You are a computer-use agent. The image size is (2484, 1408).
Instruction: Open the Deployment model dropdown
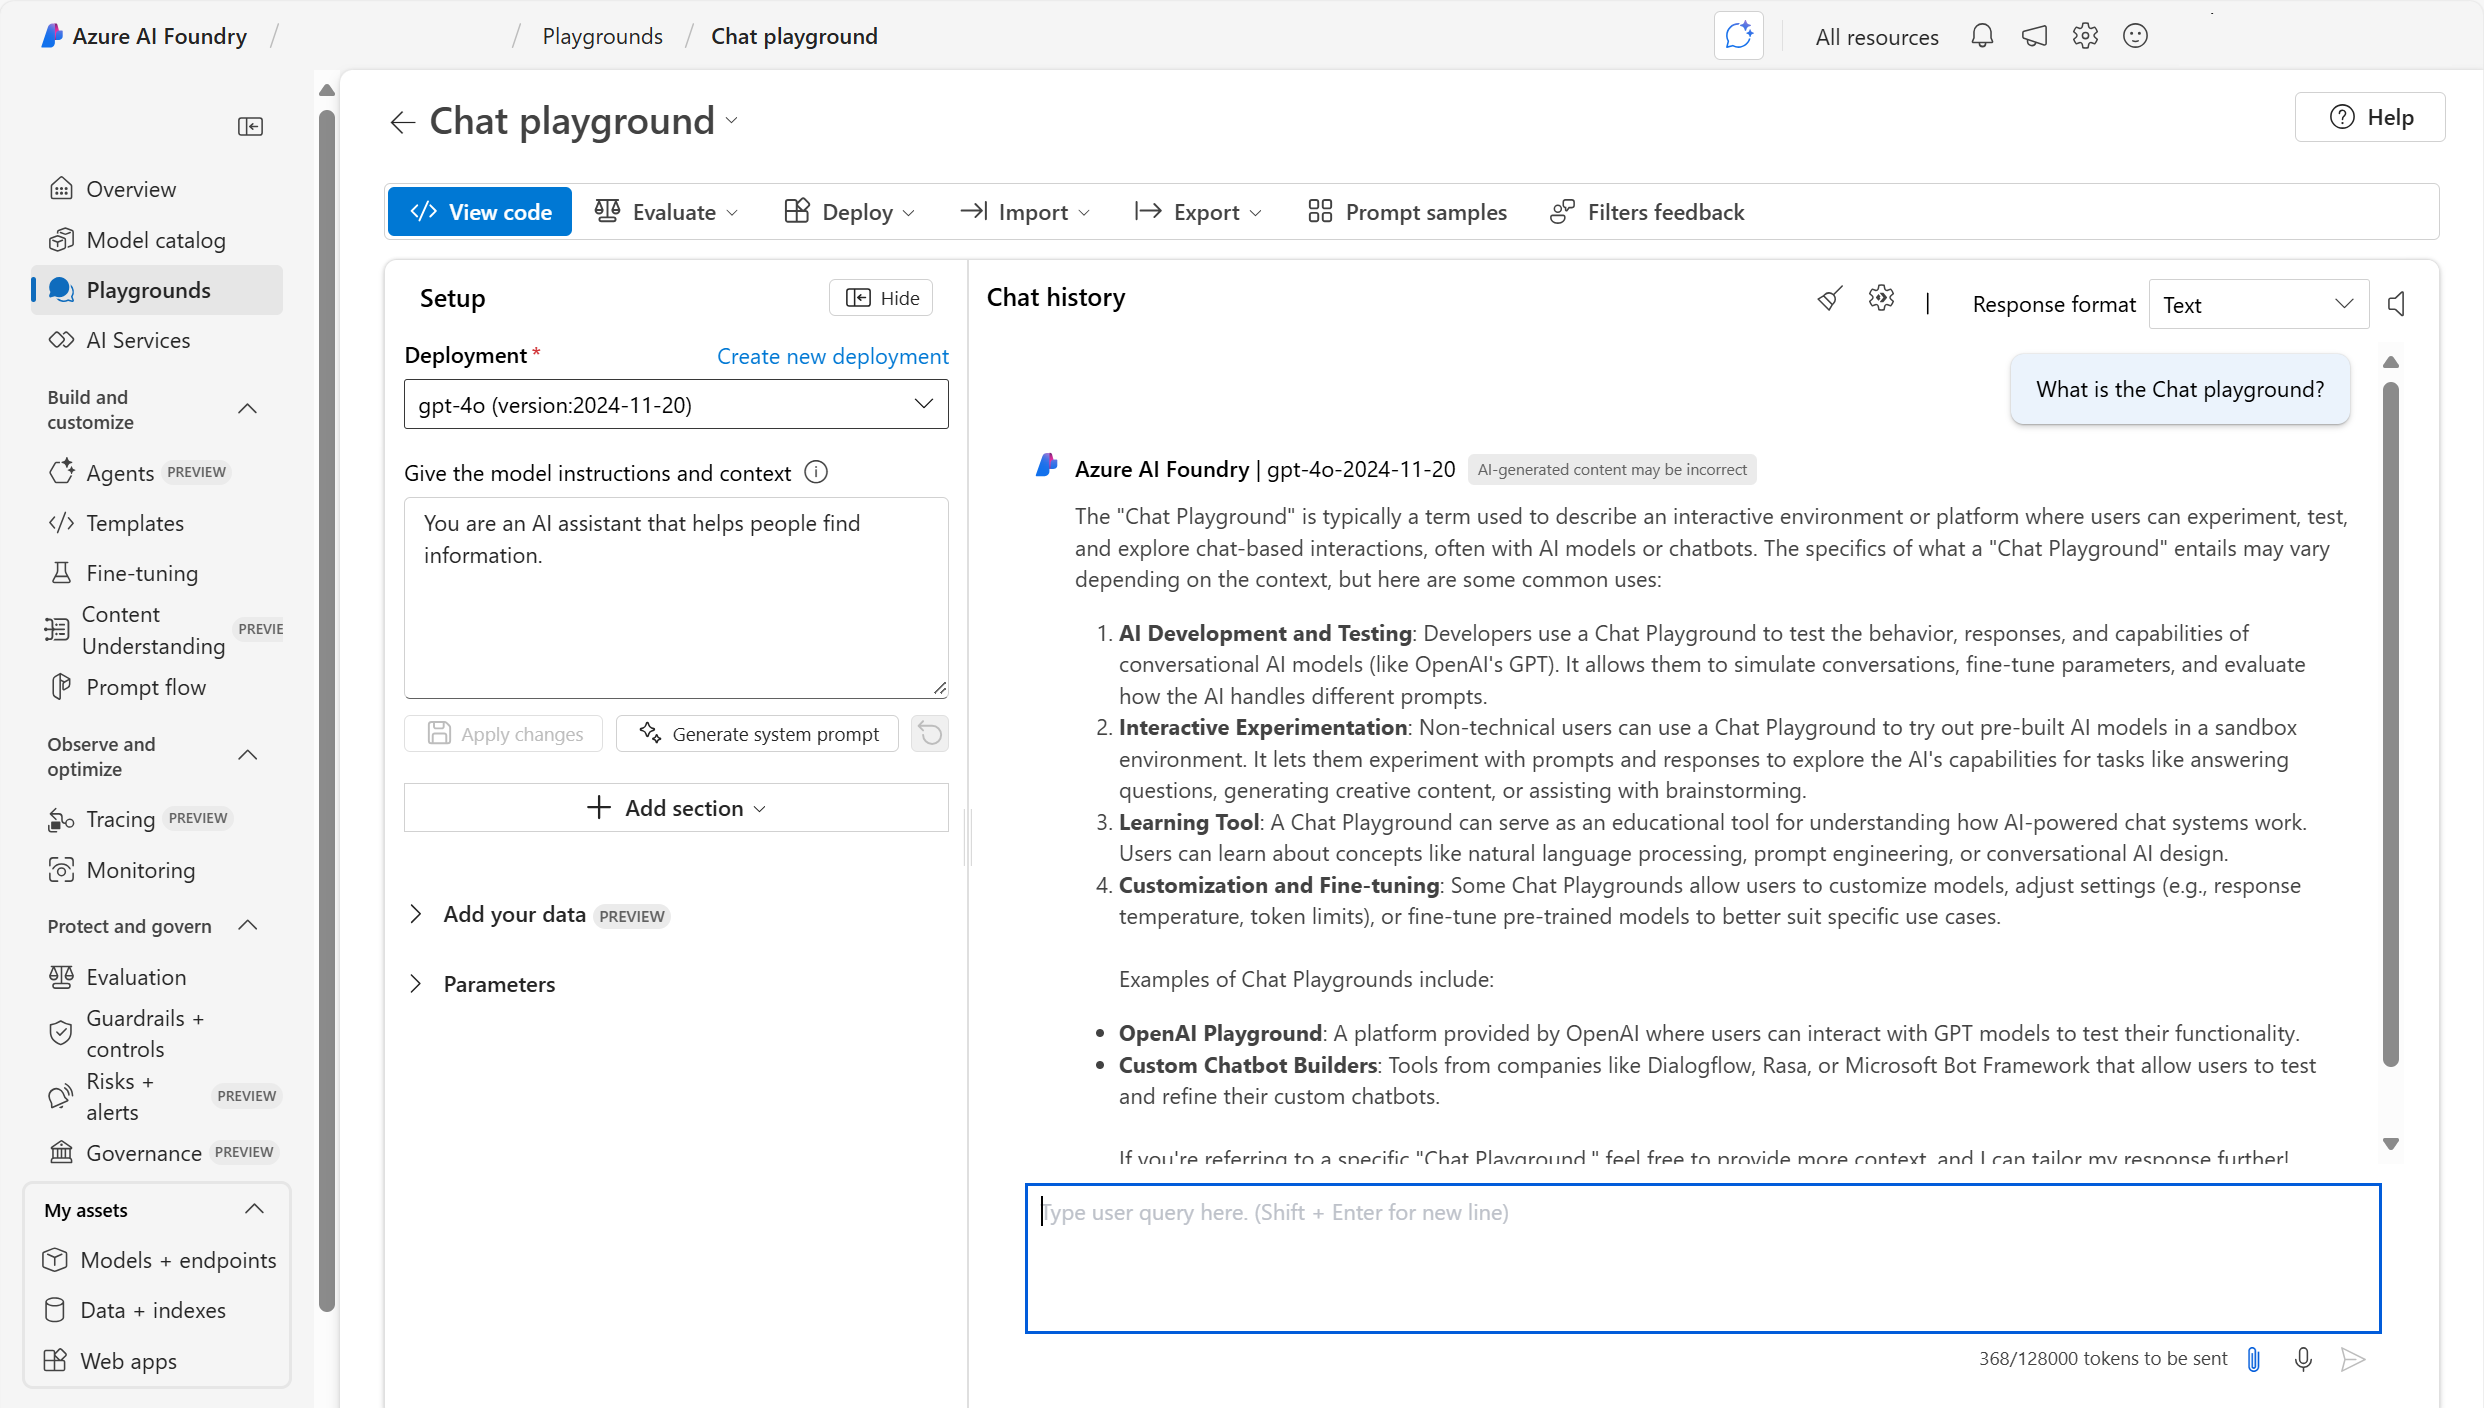click(x=676, y=404)
